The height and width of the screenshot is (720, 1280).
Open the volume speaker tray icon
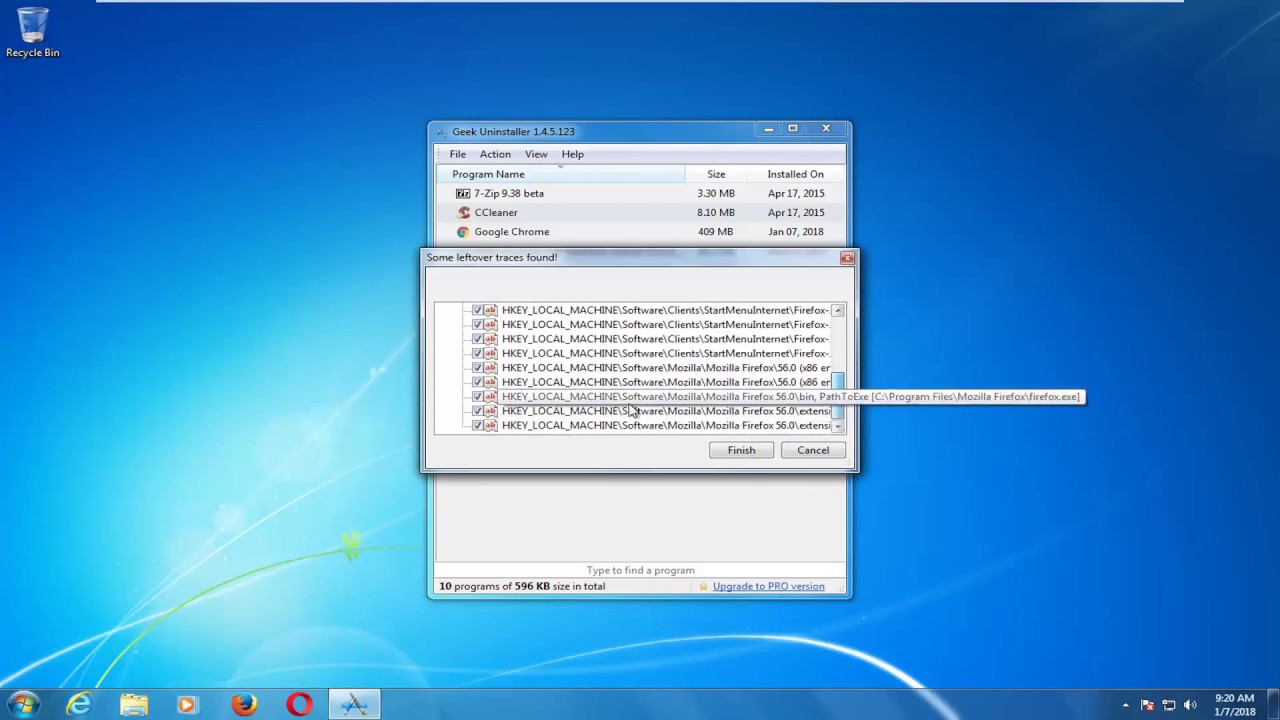pyautogui.click(x=1190, y=705)
